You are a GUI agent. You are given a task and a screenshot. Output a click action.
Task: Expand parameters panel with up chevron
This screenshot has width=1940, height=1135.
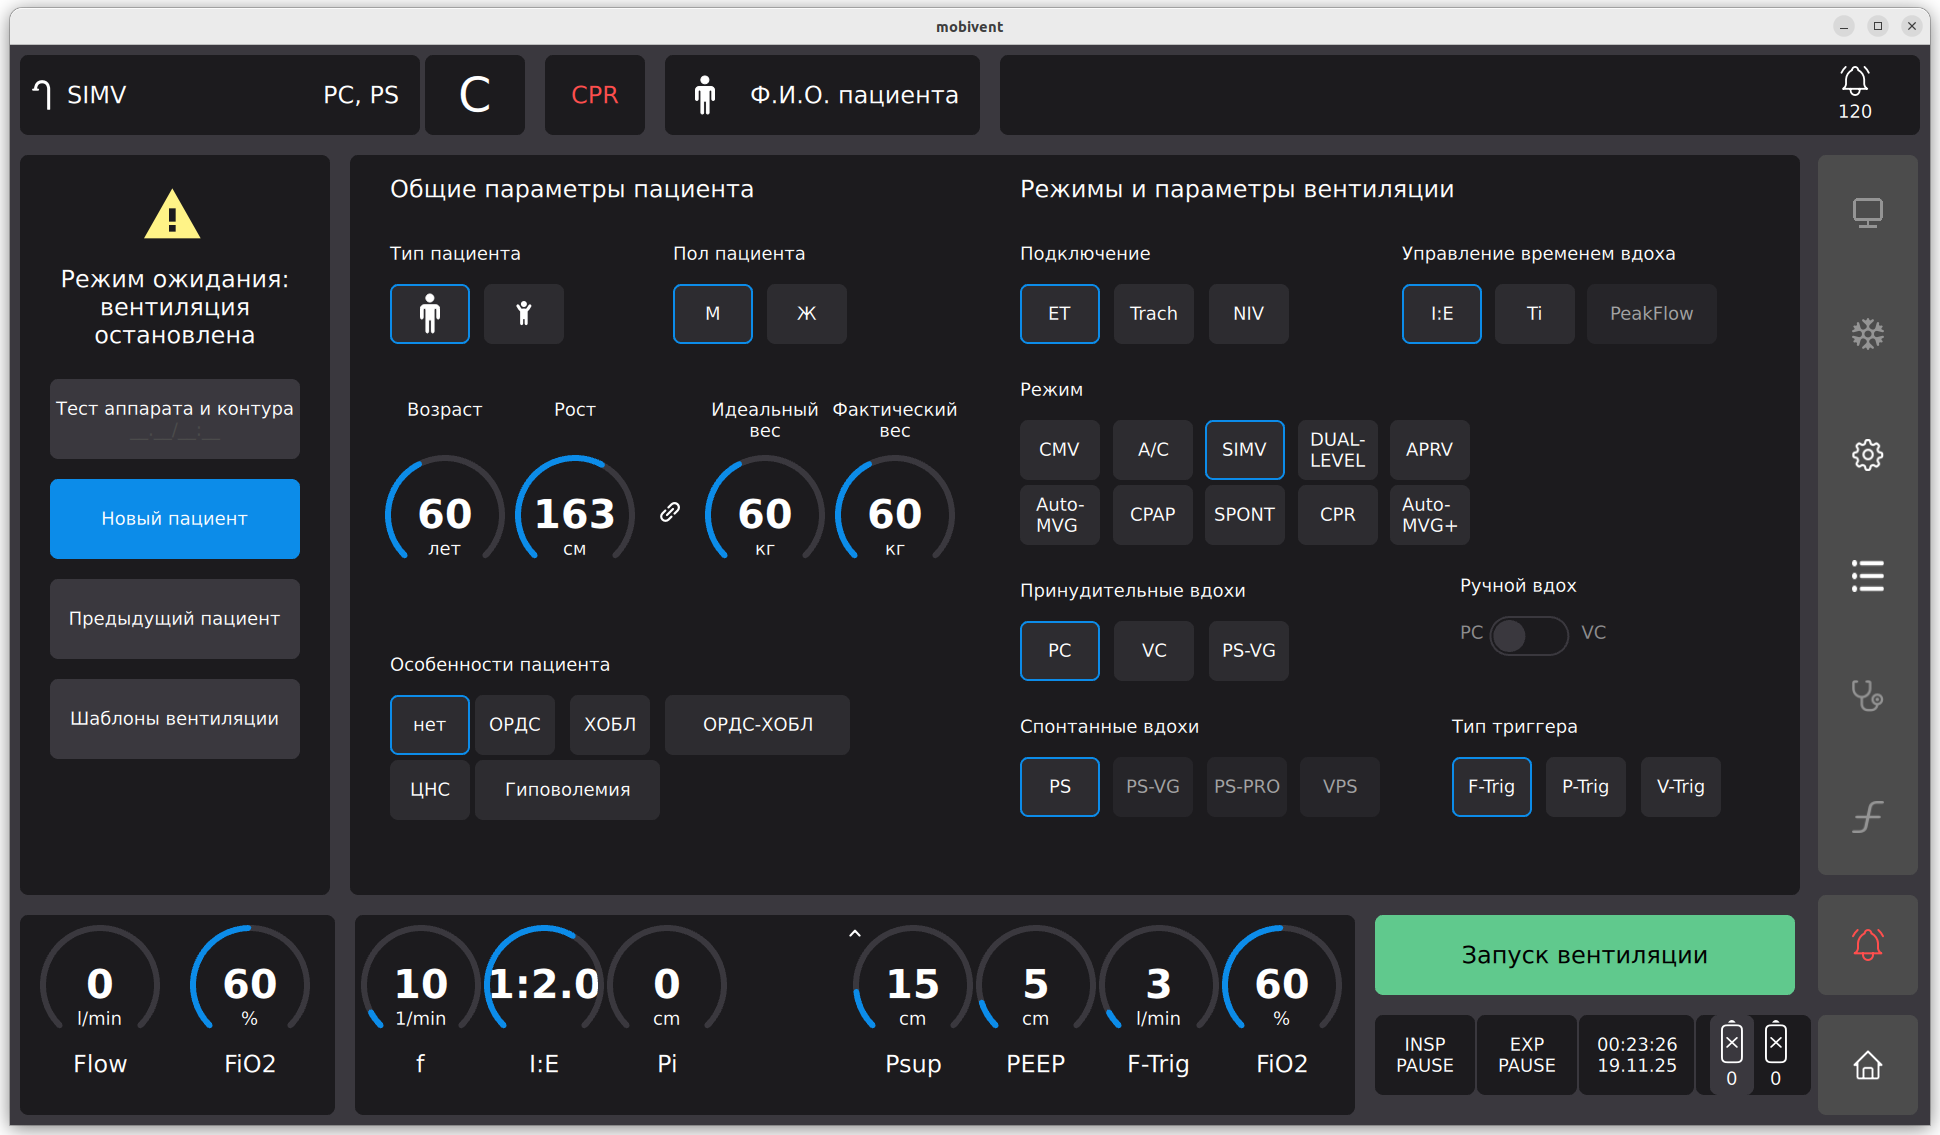[x=854, y=934]
